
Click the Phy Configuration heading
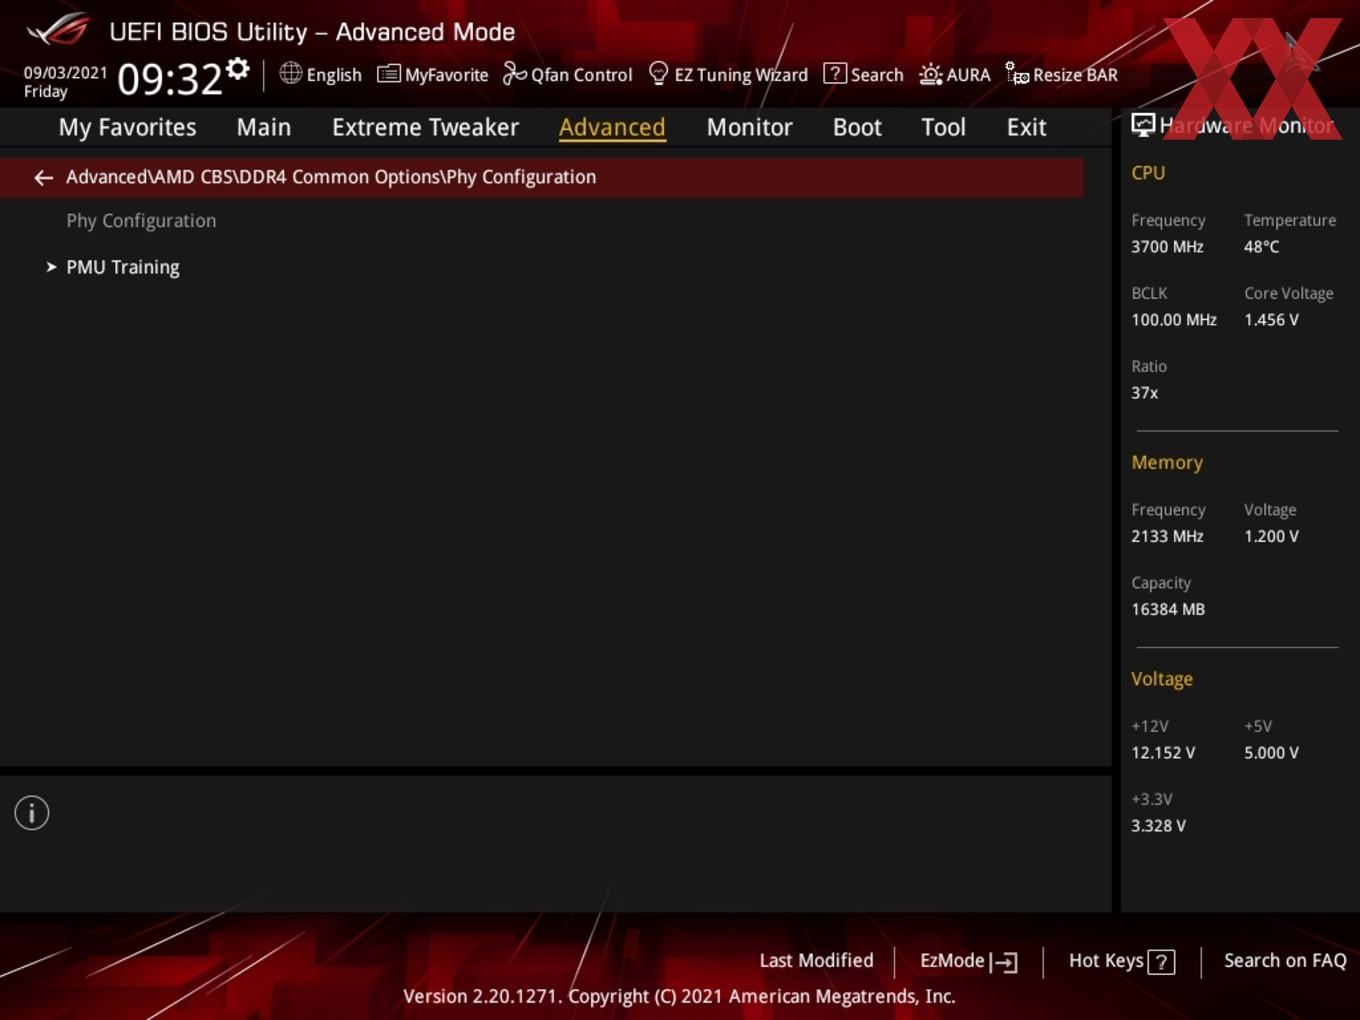click(141, 221)
